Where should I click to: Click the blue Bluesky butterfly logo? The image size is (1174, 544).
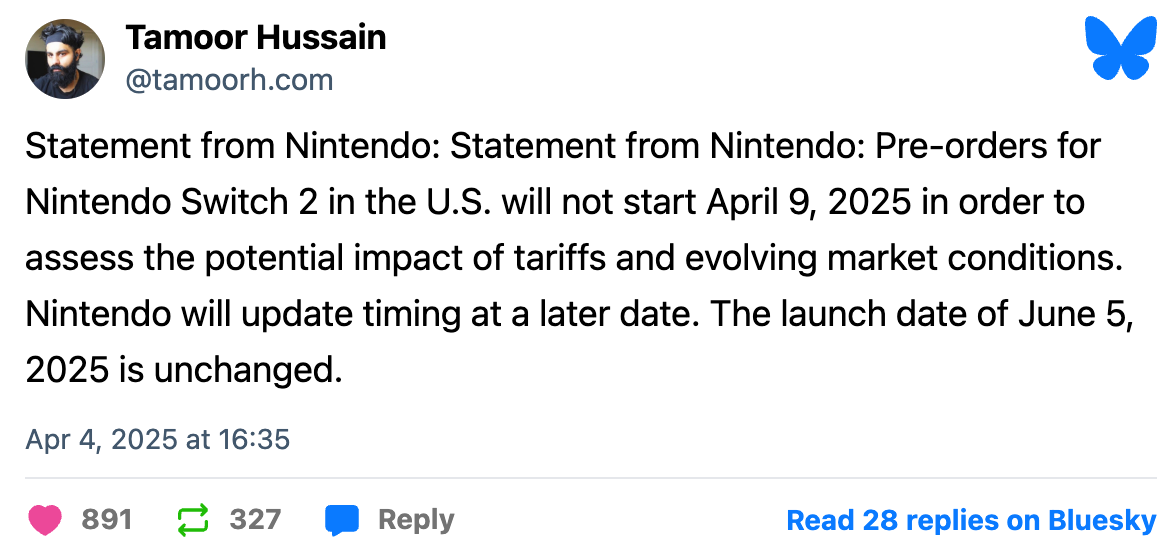coord(1121,48)
